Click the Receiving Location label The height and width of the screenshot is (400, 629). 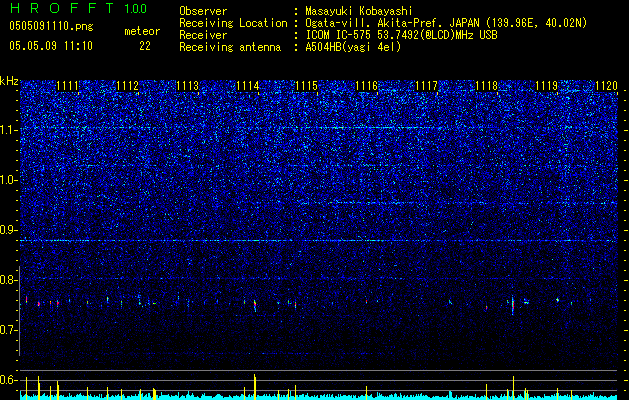pyautogui.click(x=233, y=23)
